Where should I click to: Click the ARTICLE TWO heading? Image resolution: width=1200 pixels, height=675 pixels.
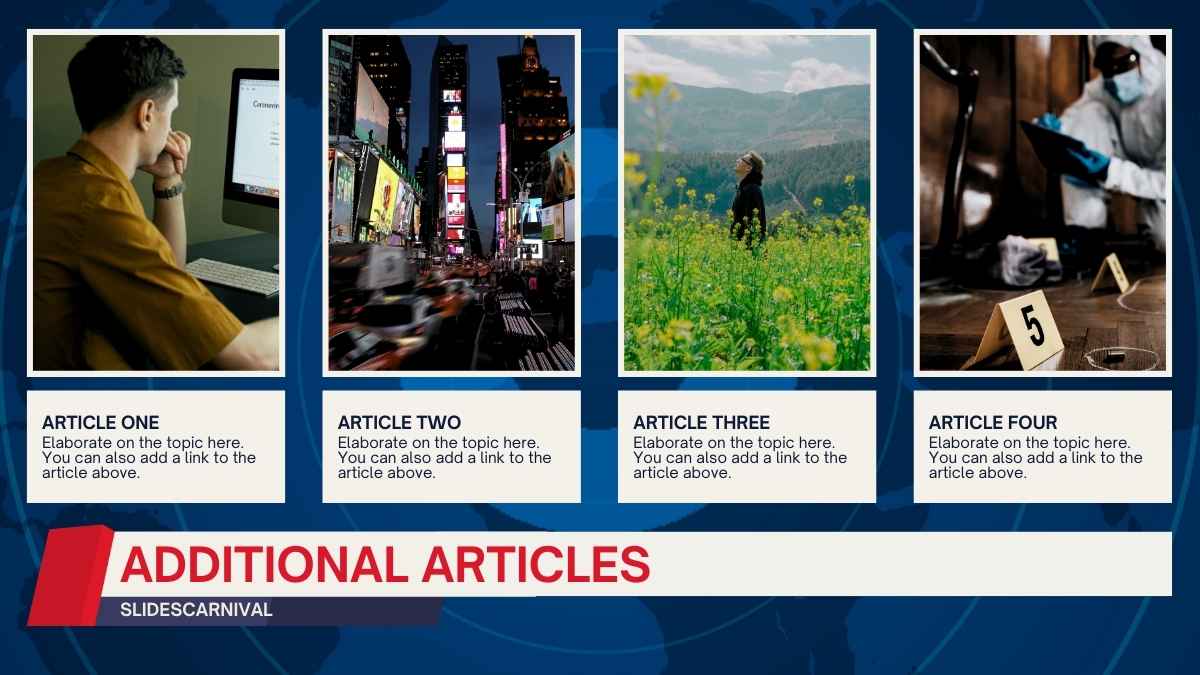point(399,423)
